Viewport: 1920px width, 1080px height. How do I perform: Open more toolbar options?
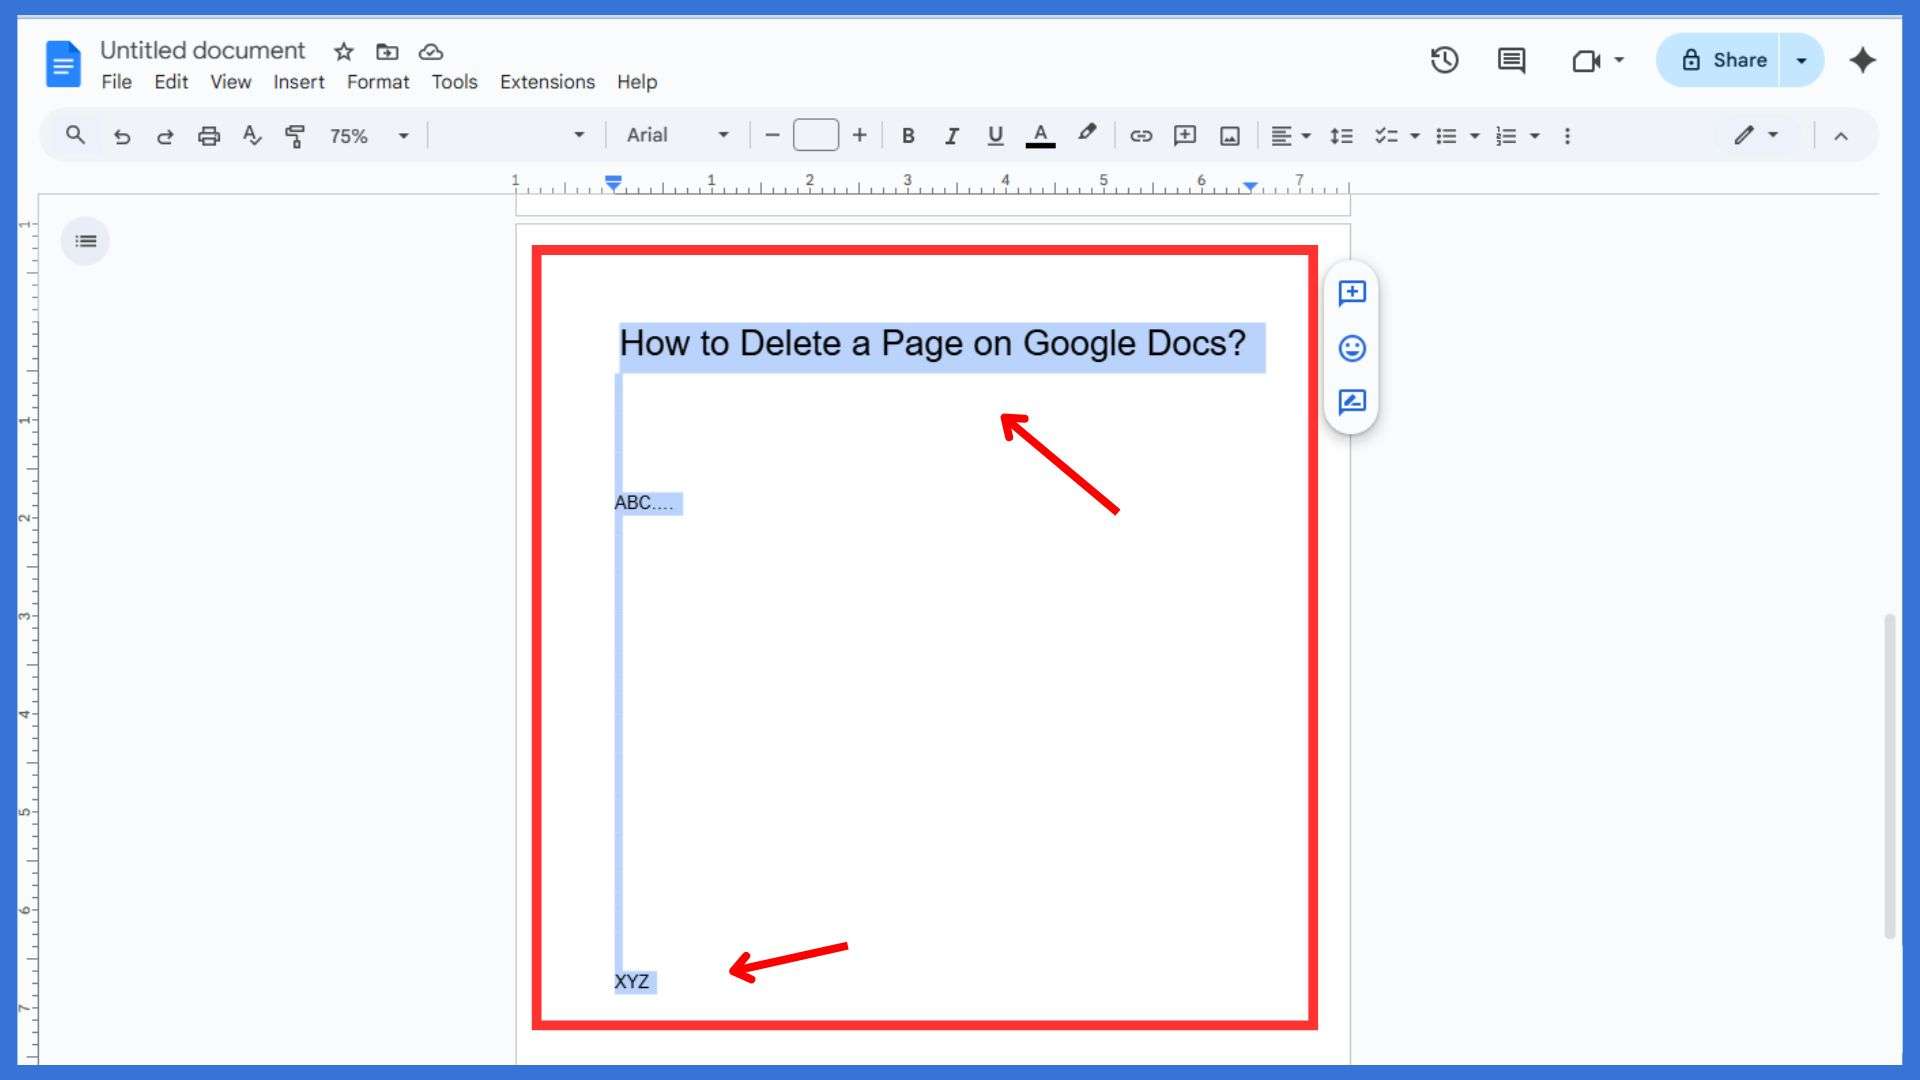tap(1567, 136)
